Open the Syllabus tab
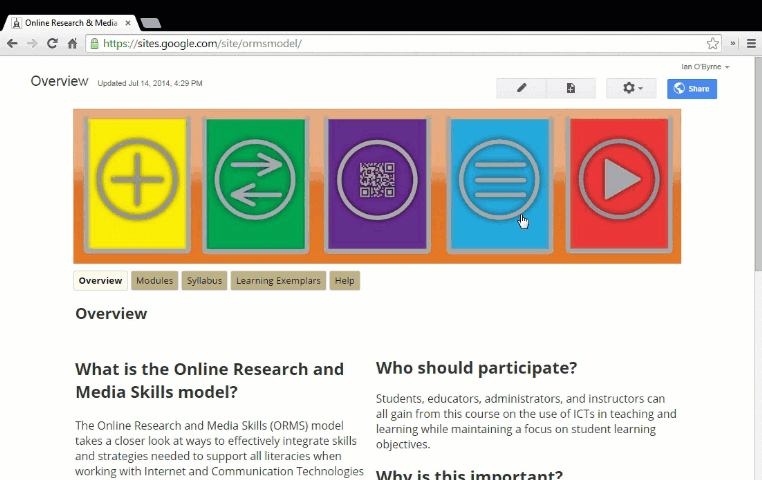This screenshot has height=480, width=762. [205, 281]
